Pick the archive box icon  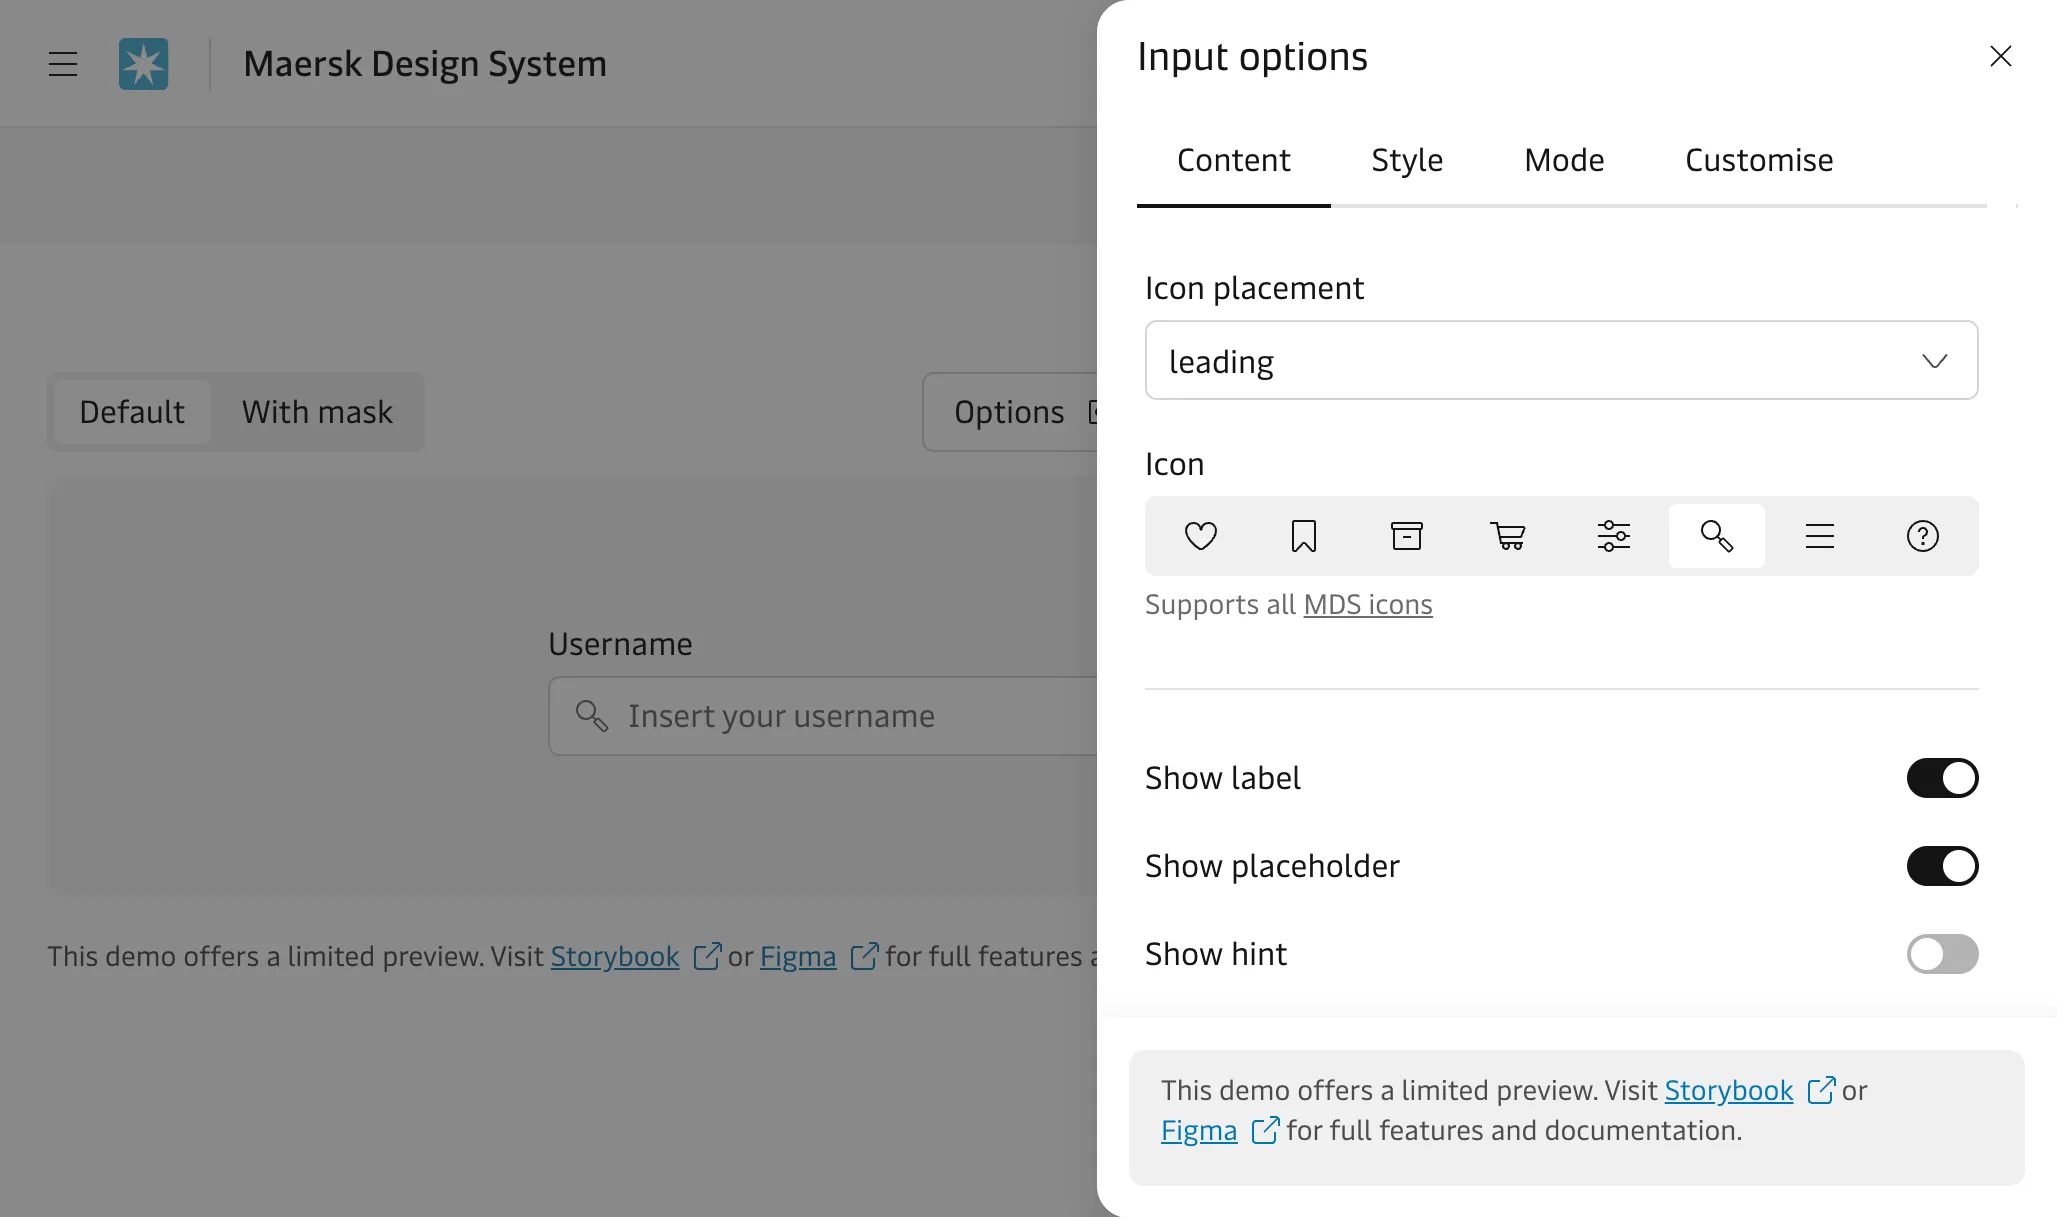[x=1406, y=536]
